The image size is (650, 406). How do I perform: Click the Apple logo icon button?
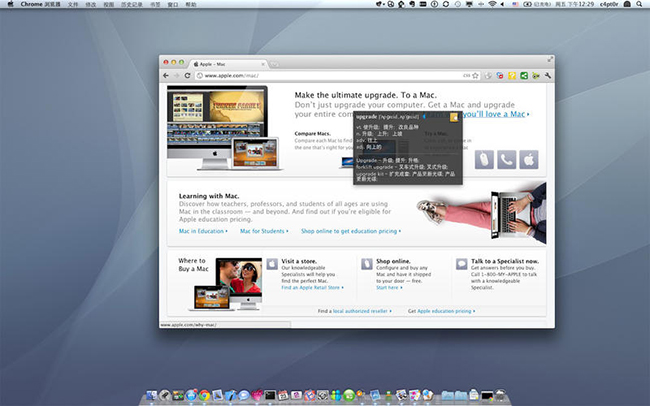[x=529, y=160]
